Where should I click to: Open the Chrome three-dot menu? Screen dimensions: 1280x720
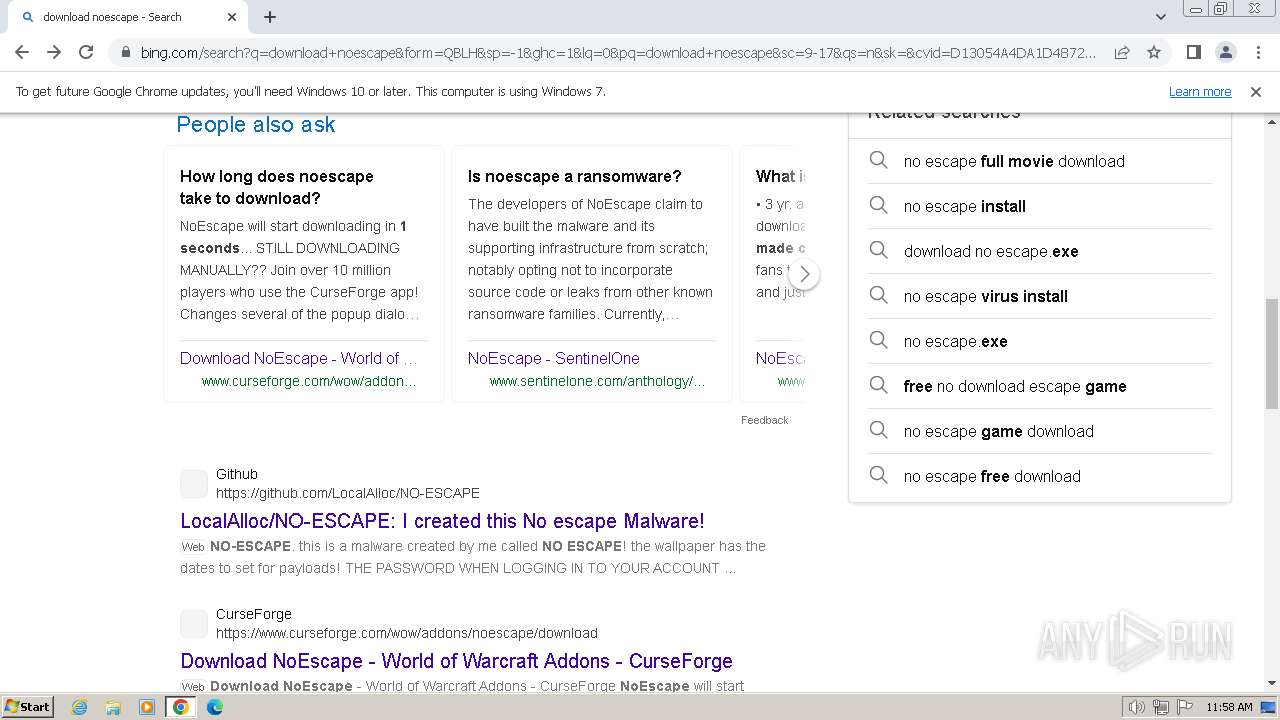(x=1257, y=52)
